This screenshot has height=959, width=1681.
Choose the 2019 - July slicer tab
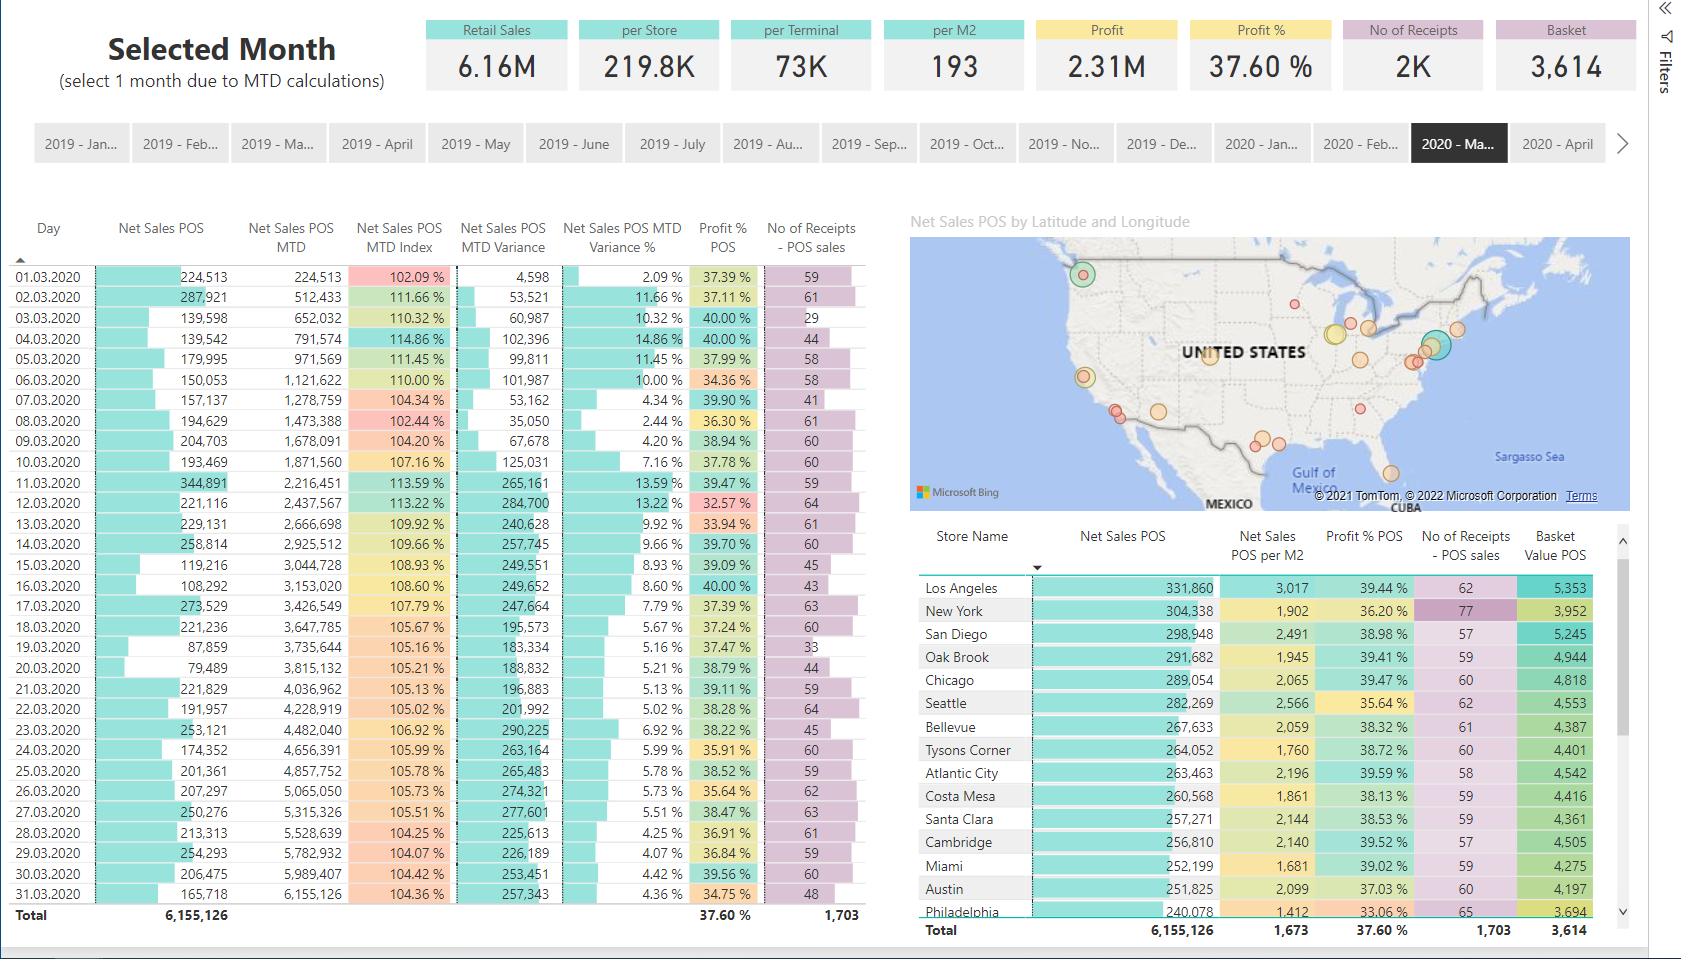672,144
